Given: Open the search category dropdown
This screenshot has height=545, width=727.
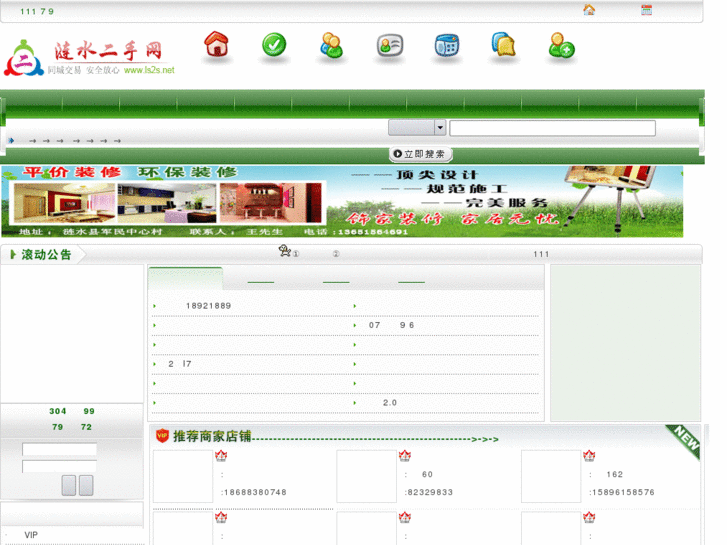Looking at the screenshot, I should [x=417, y=128].
